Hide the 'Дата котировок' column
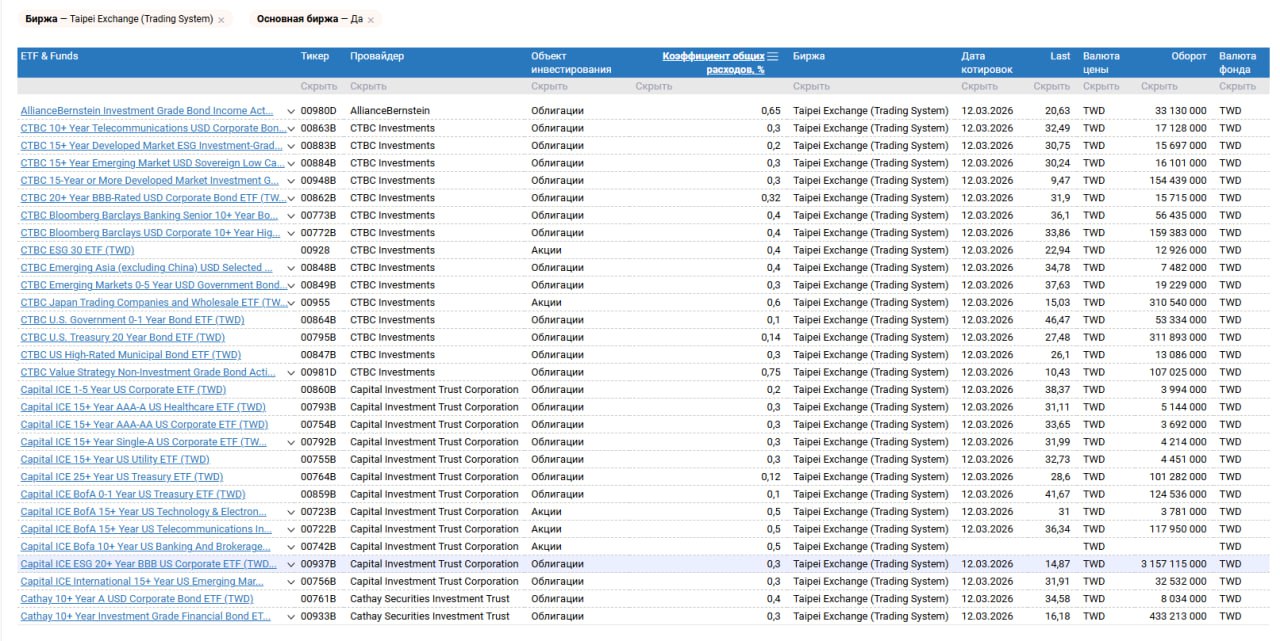1280x641 pixels. point(979,87)
